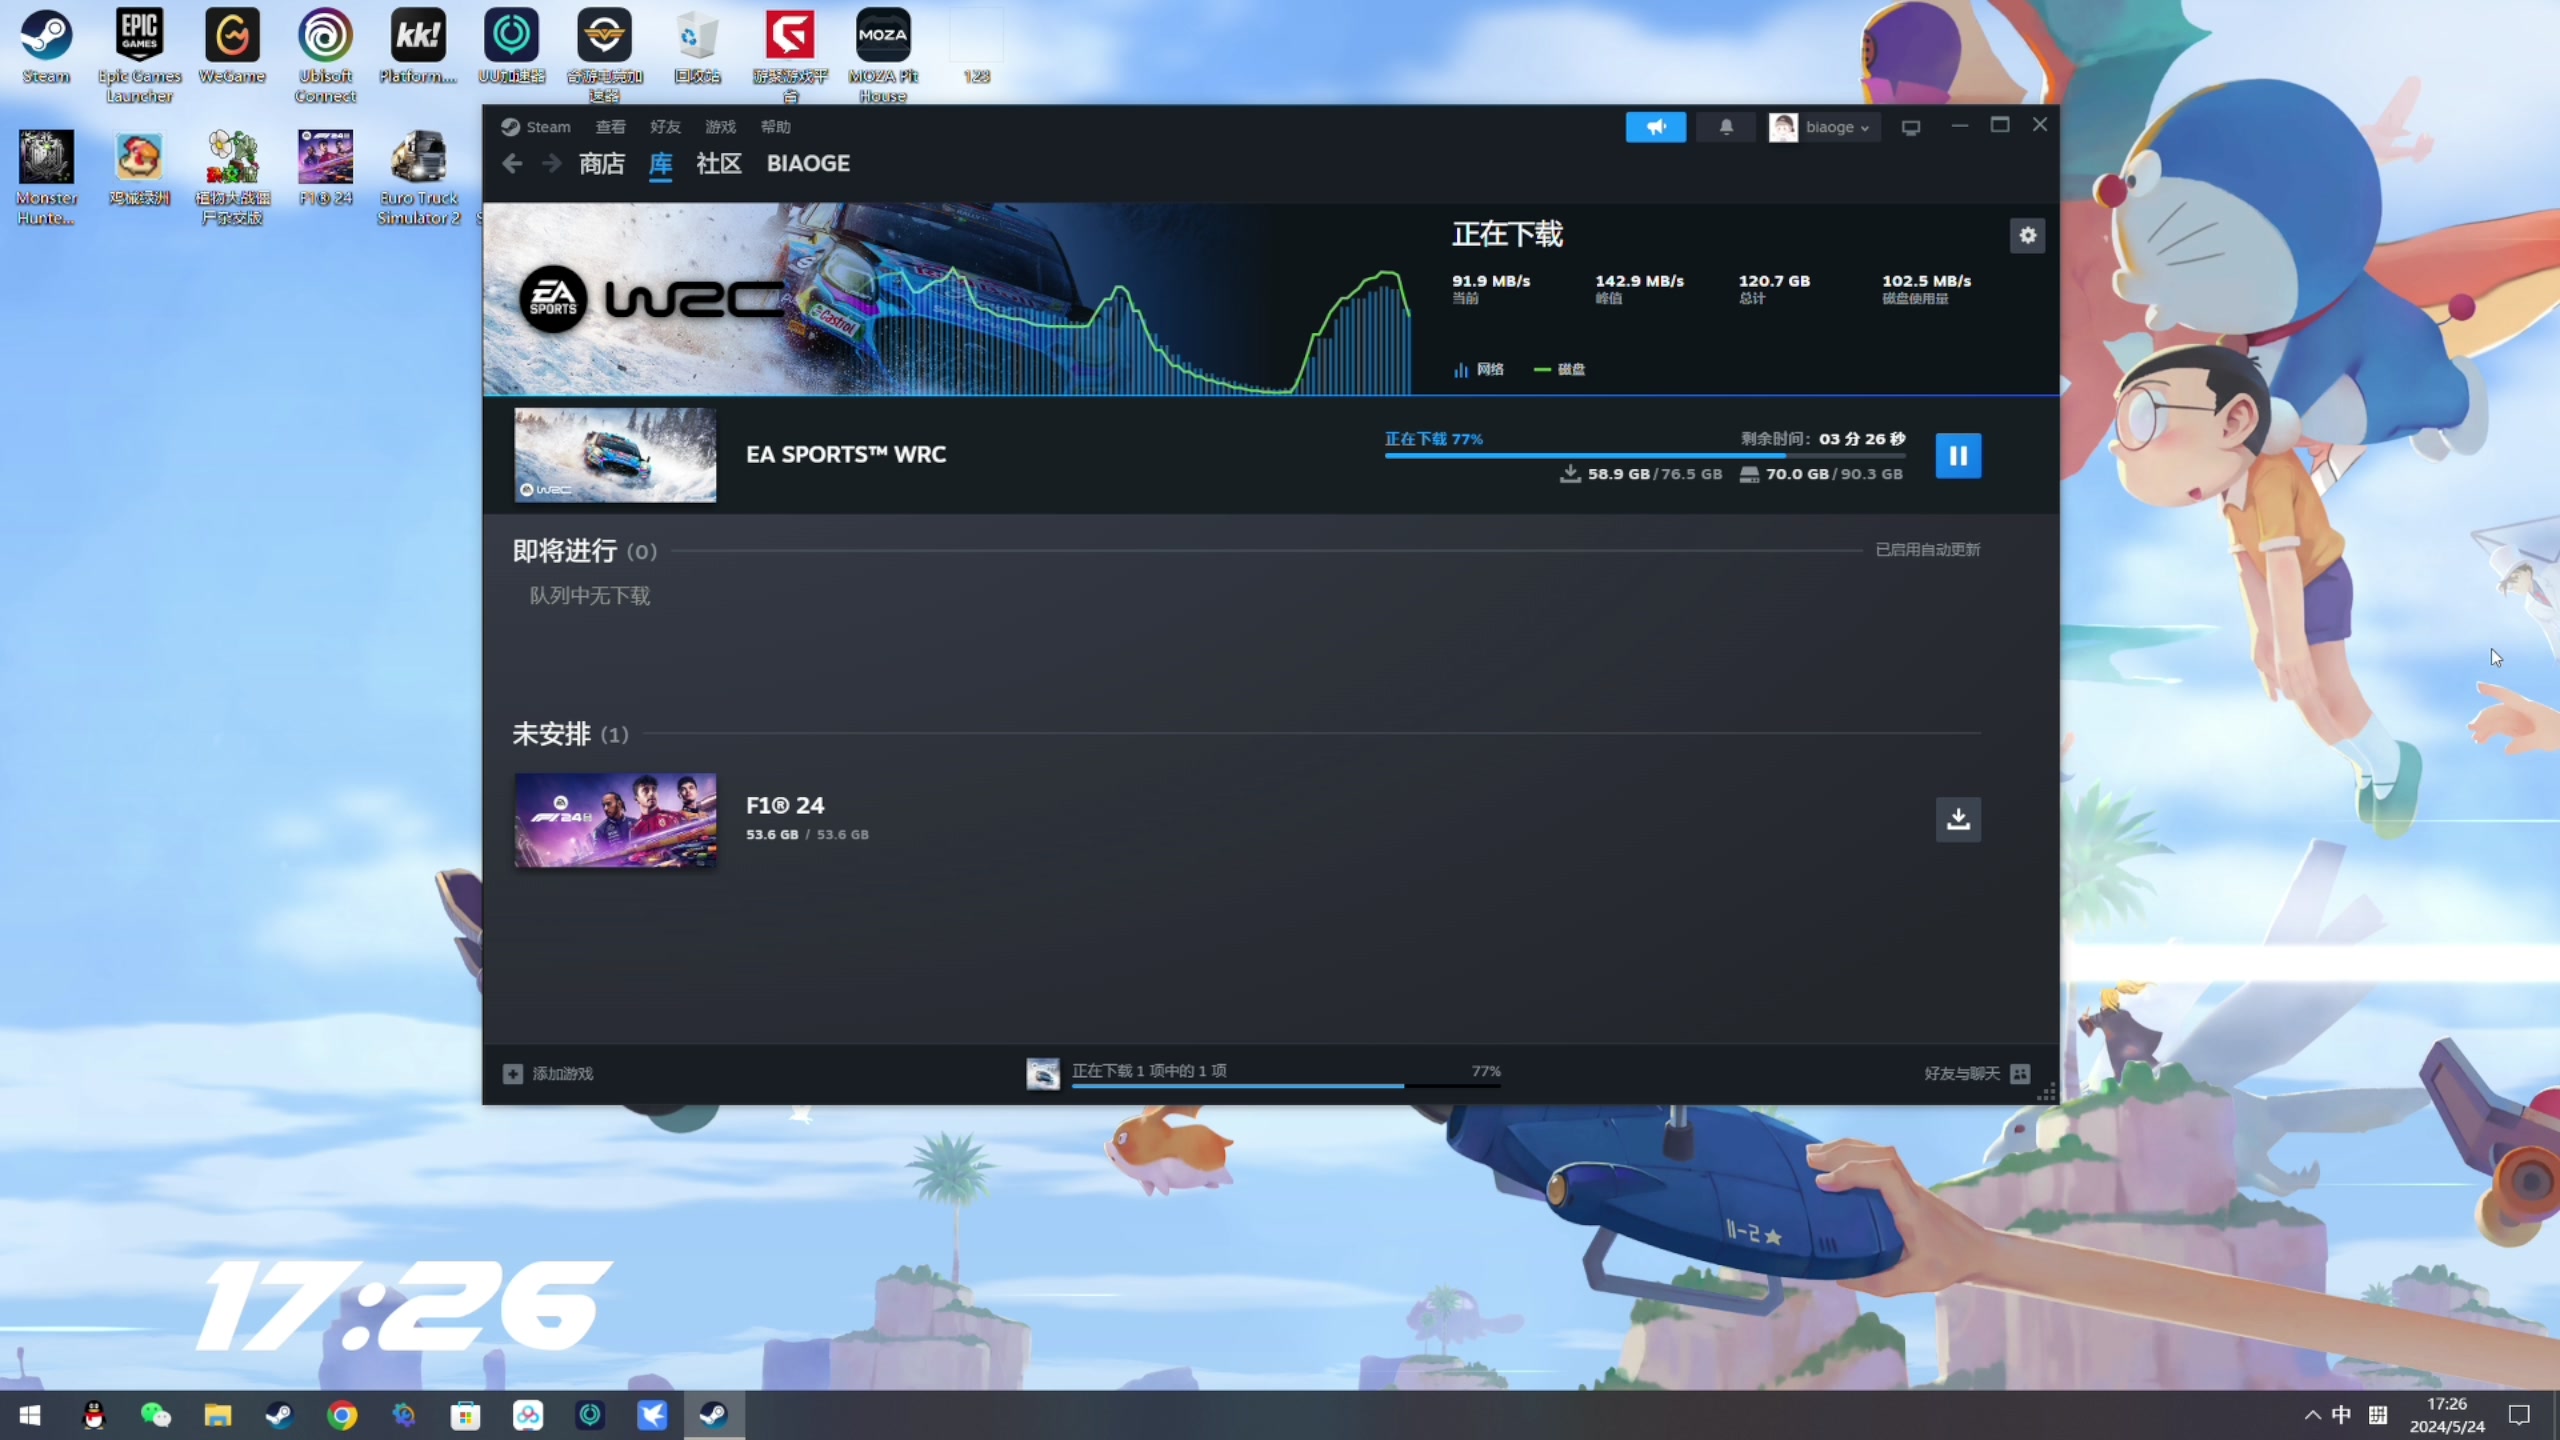Open the Windows Start menu
The width and height of the screenshot is (2560, 1440).
[30, 1415]
